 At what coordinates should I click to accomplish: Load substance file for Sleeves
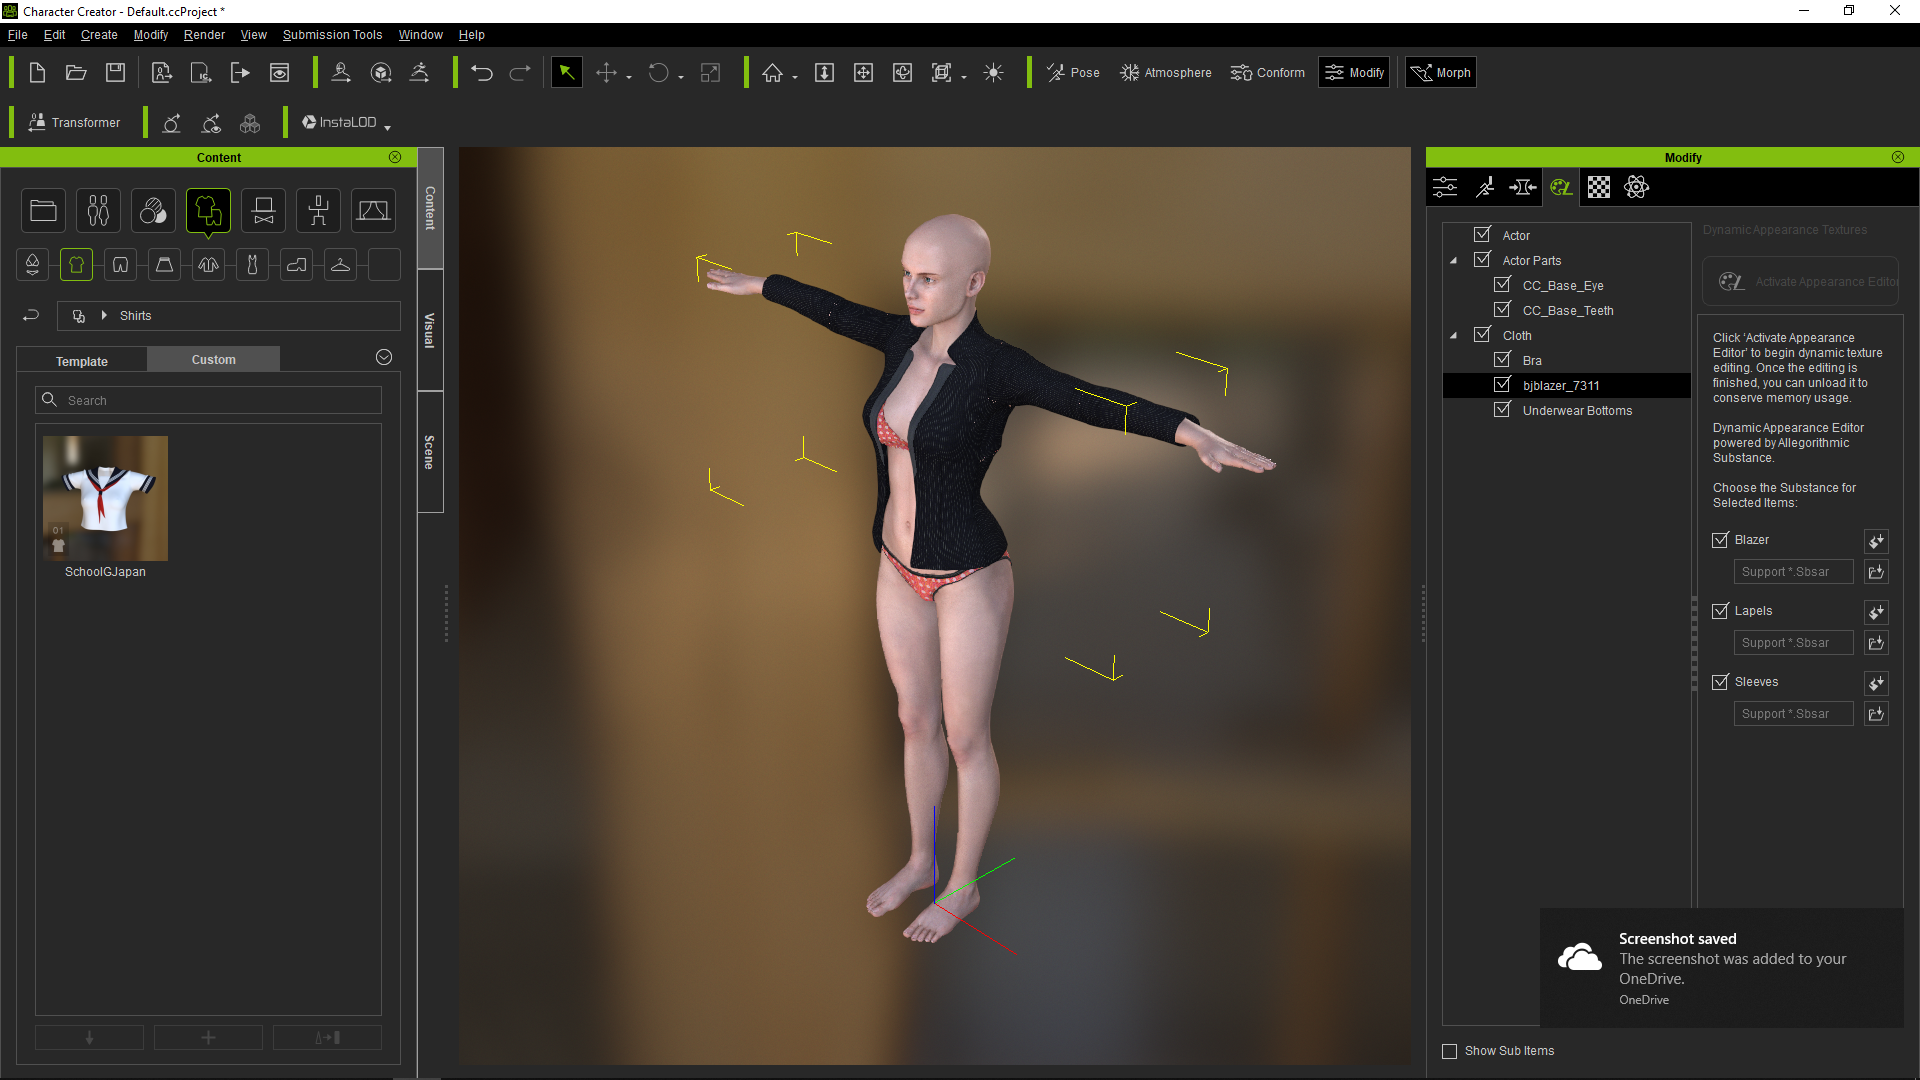1876,714
